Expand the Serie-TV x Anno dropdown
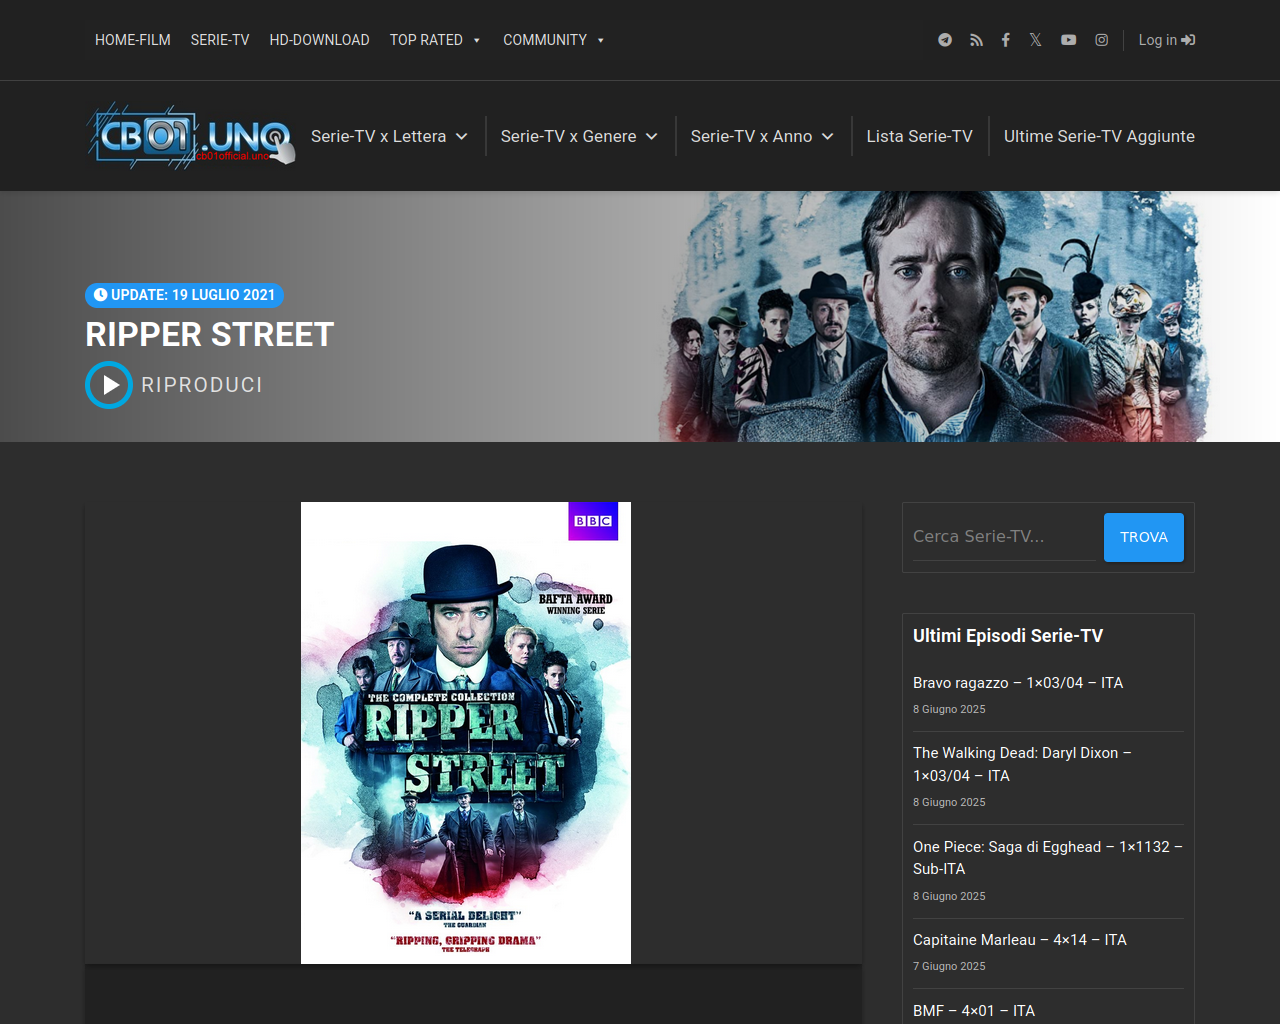Screen dimensions: 1280x1024 pos(762,136)
